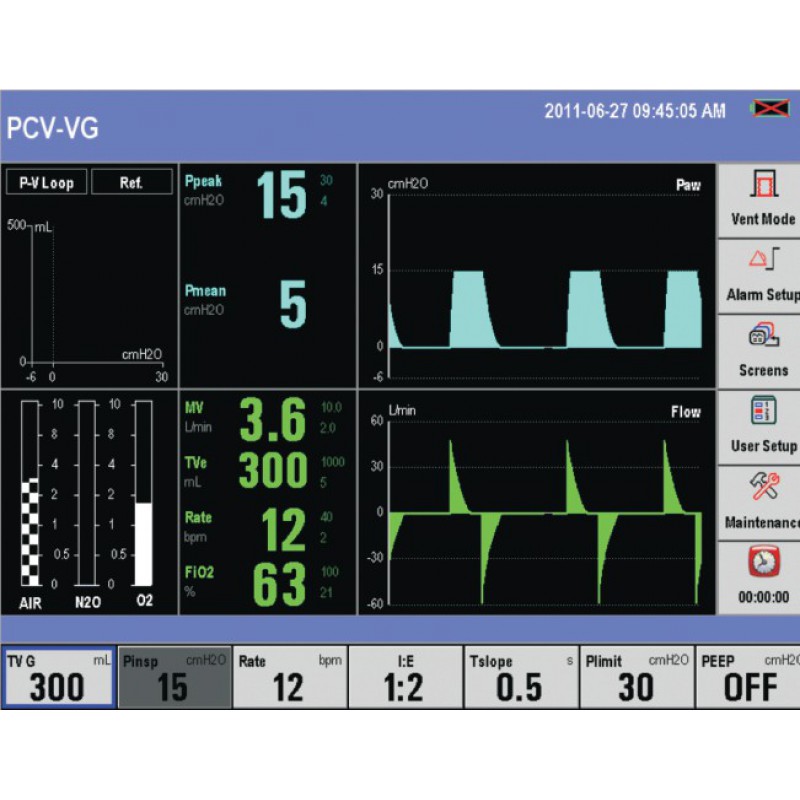Viewport: 800px width, 800px height.
Task: Click the O2 flow meter bar
Action: pos(143,493)
